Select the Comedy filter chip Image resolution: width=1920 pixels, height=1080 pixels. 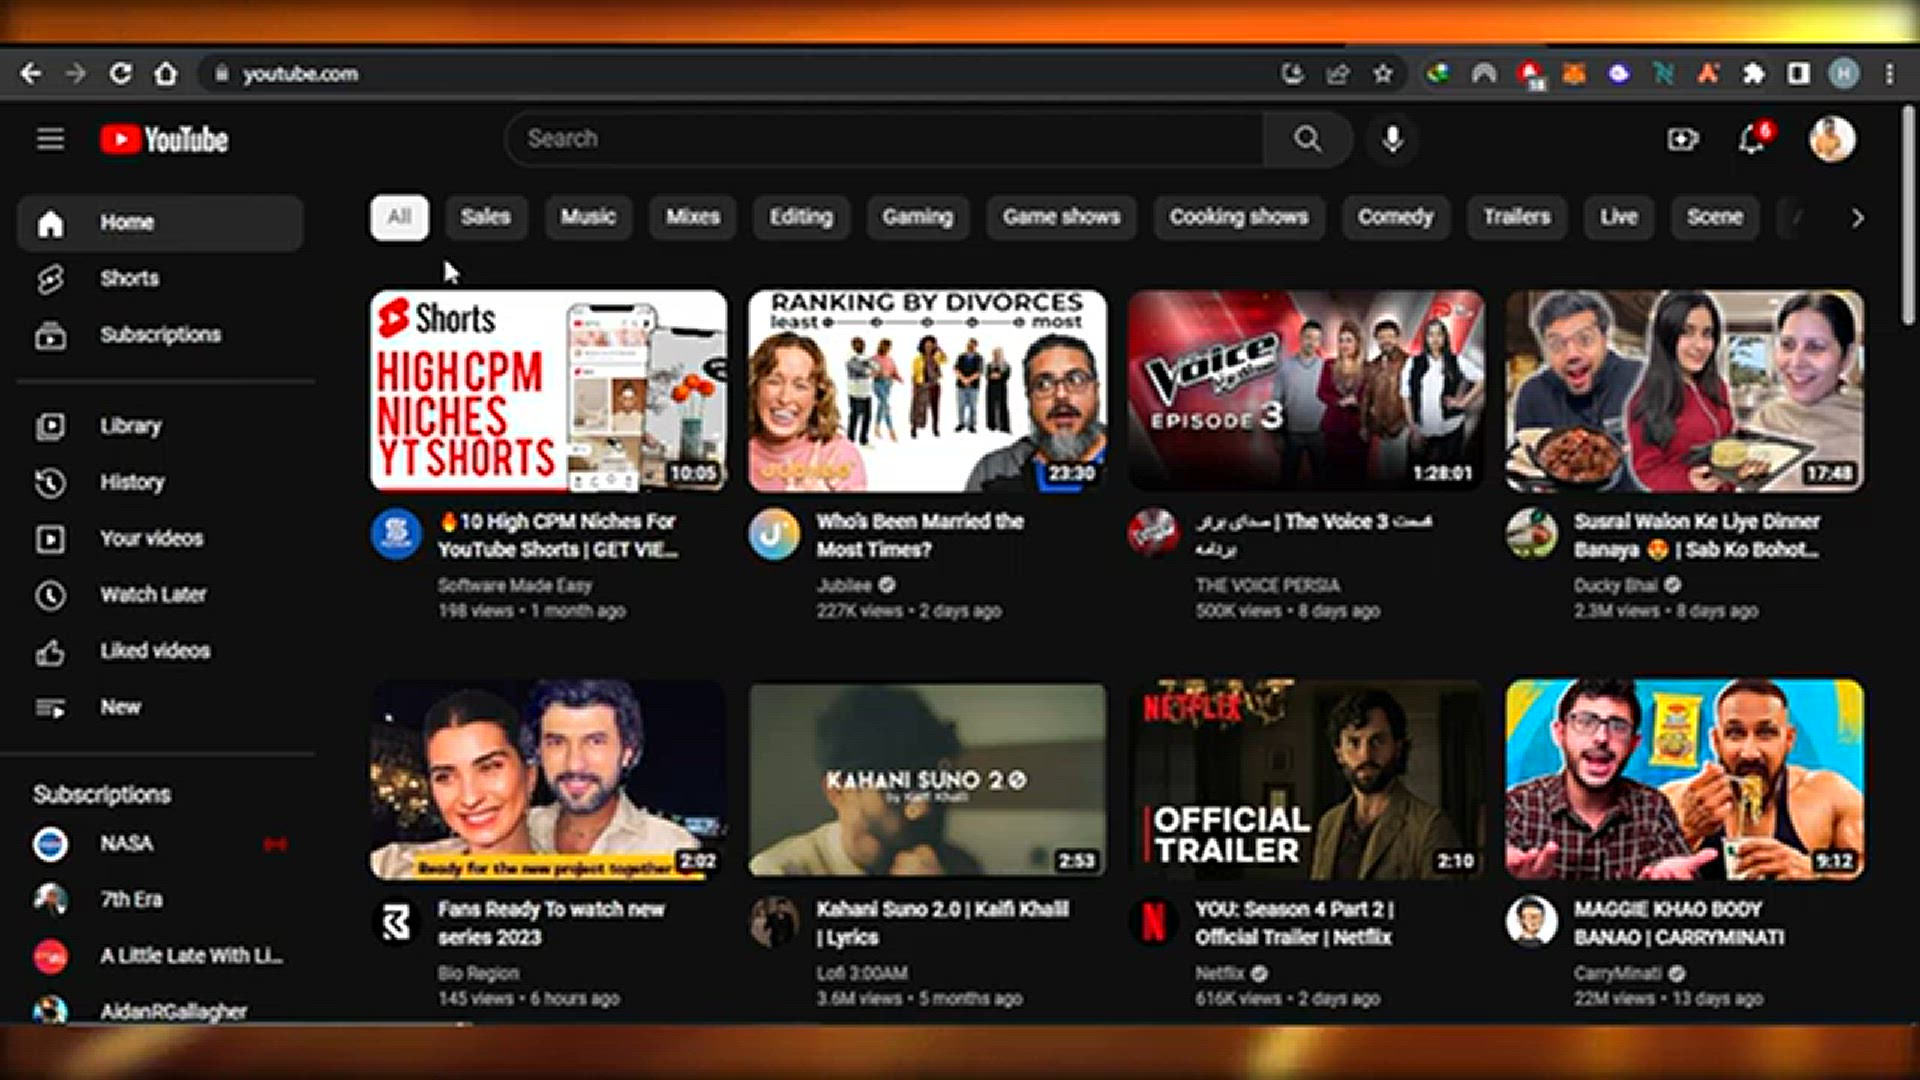[x=1395, y=217]
